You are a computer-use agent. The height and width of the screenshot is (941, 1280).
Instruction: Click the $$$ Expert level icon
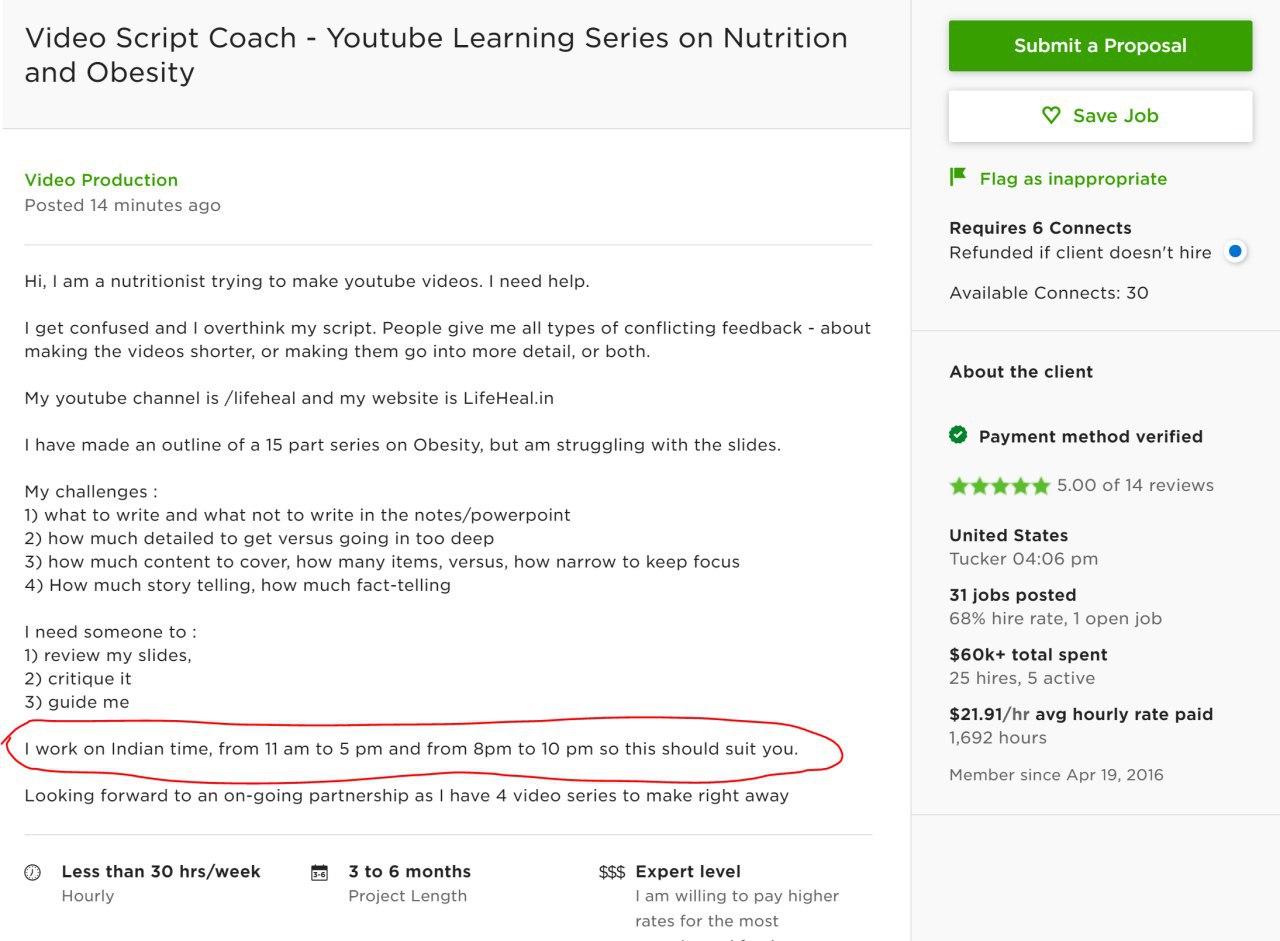[611, 872]
